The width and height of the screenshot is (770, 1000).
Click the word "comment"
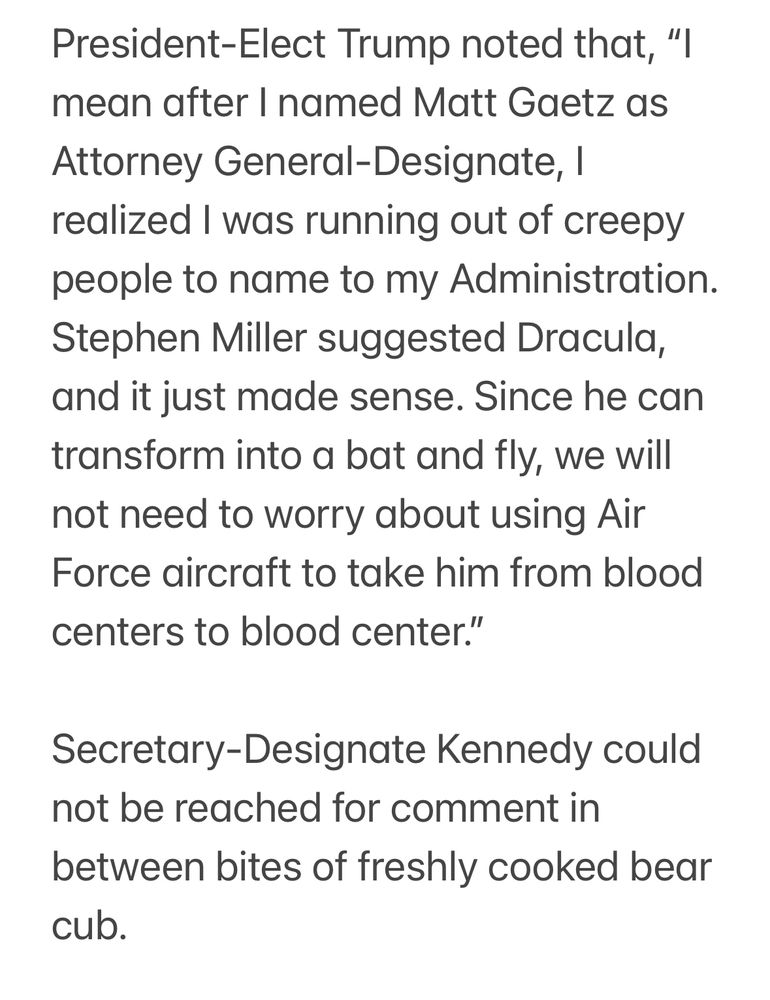(475, 808)
